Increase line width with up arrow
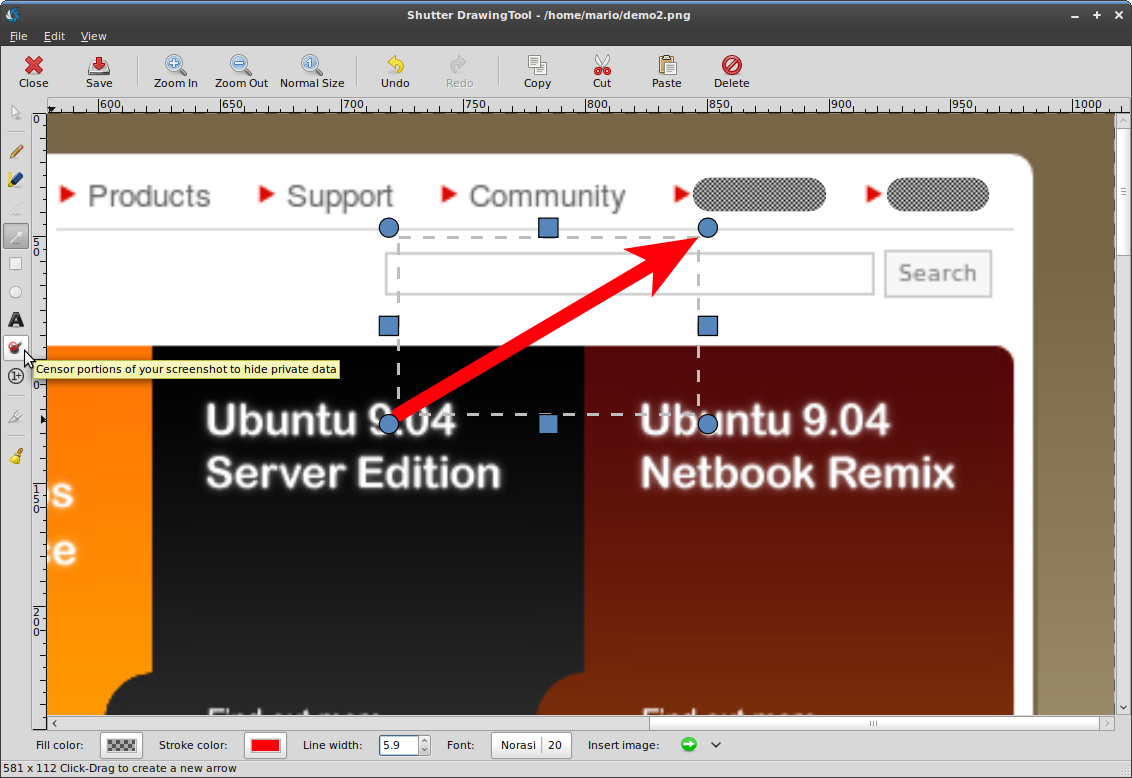Image resolution: width=1132 pixels, height=778 pixels. point(424,740)
